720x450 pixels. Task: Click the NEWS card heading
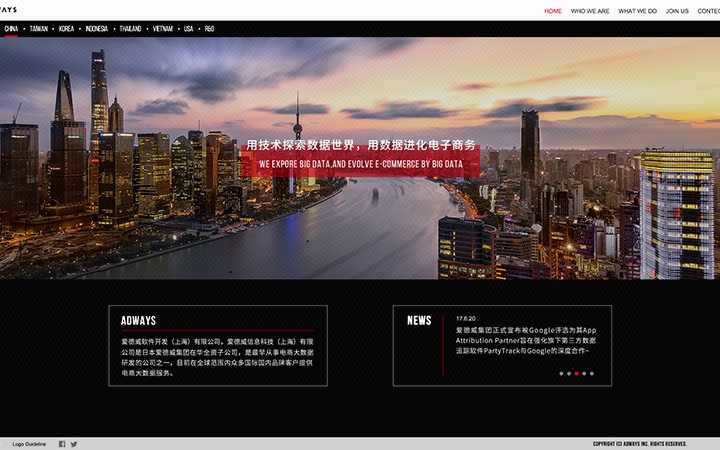coord(419,321)
